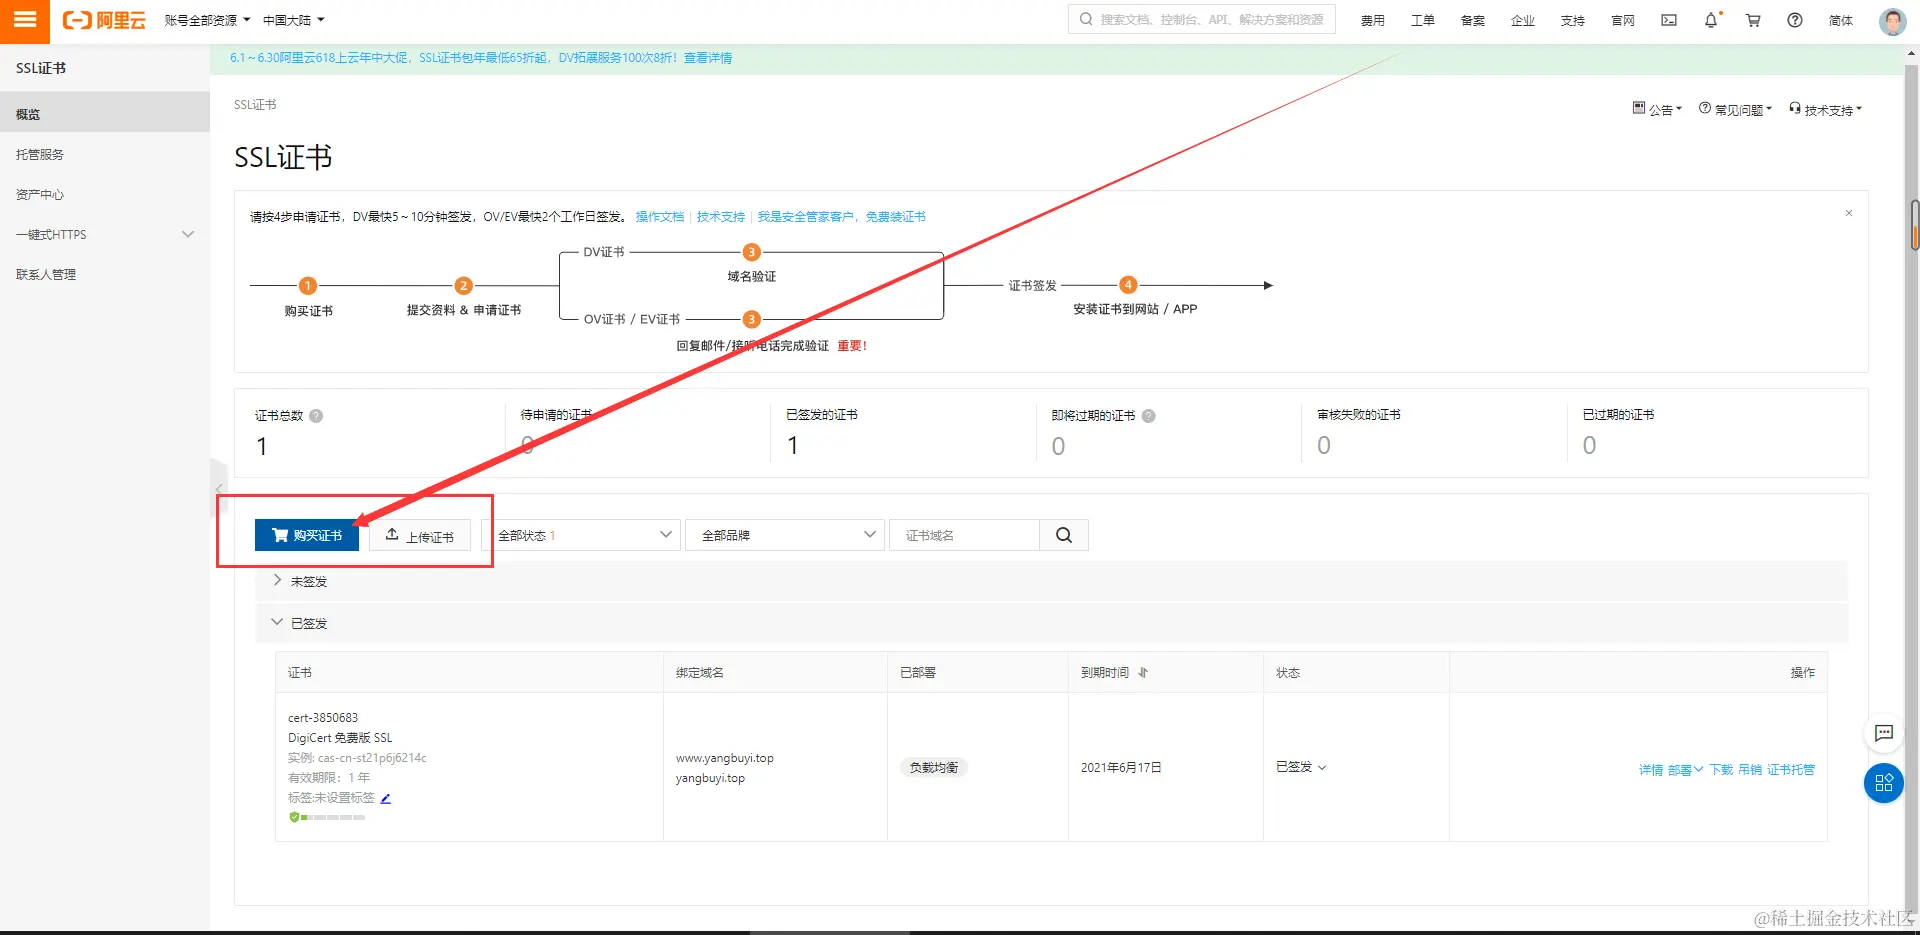
Task: Select 联系人管理 in the sidebar
Action: click(x=105, y=274)
